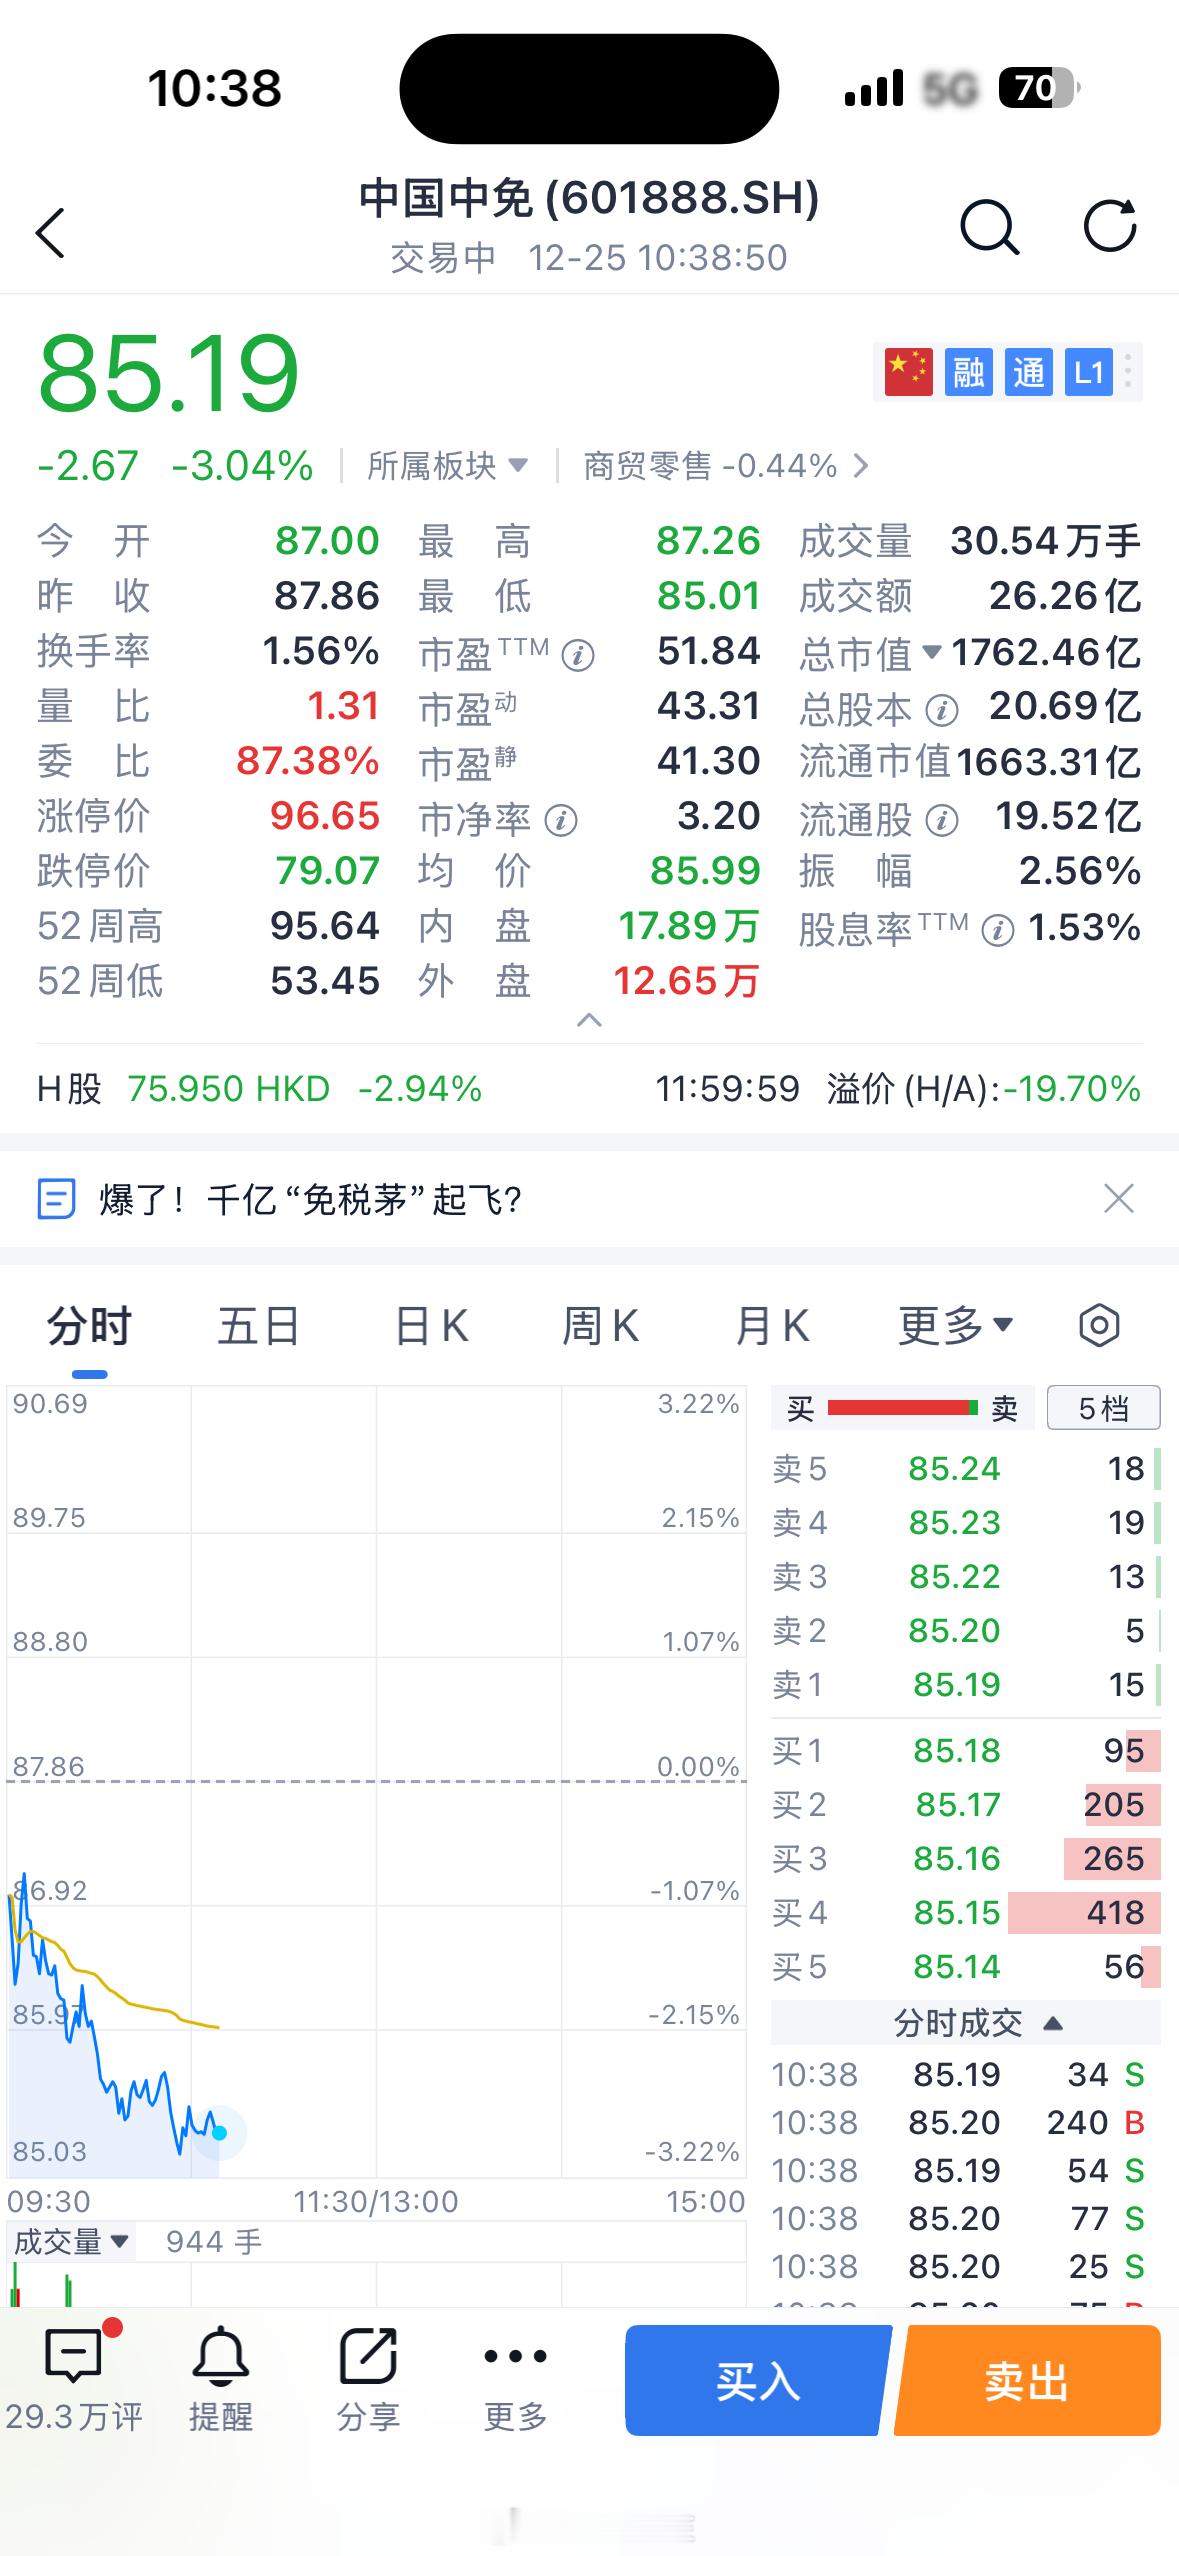
Task: Show info for 市净率
Action: (561, 821)
